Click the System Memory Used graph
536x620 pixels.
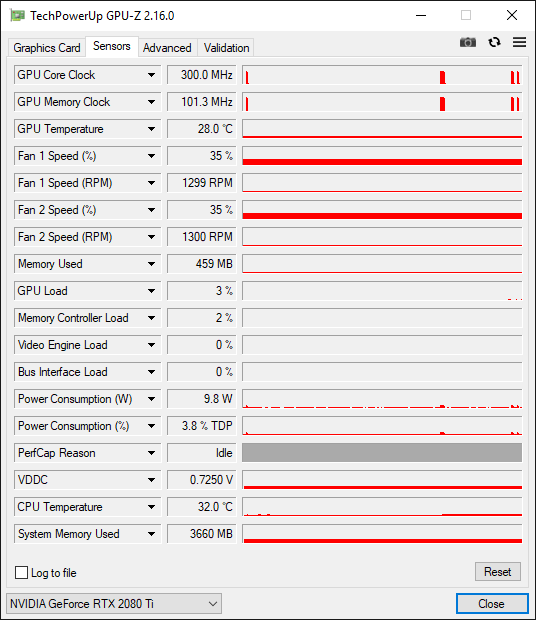[382, 534]
